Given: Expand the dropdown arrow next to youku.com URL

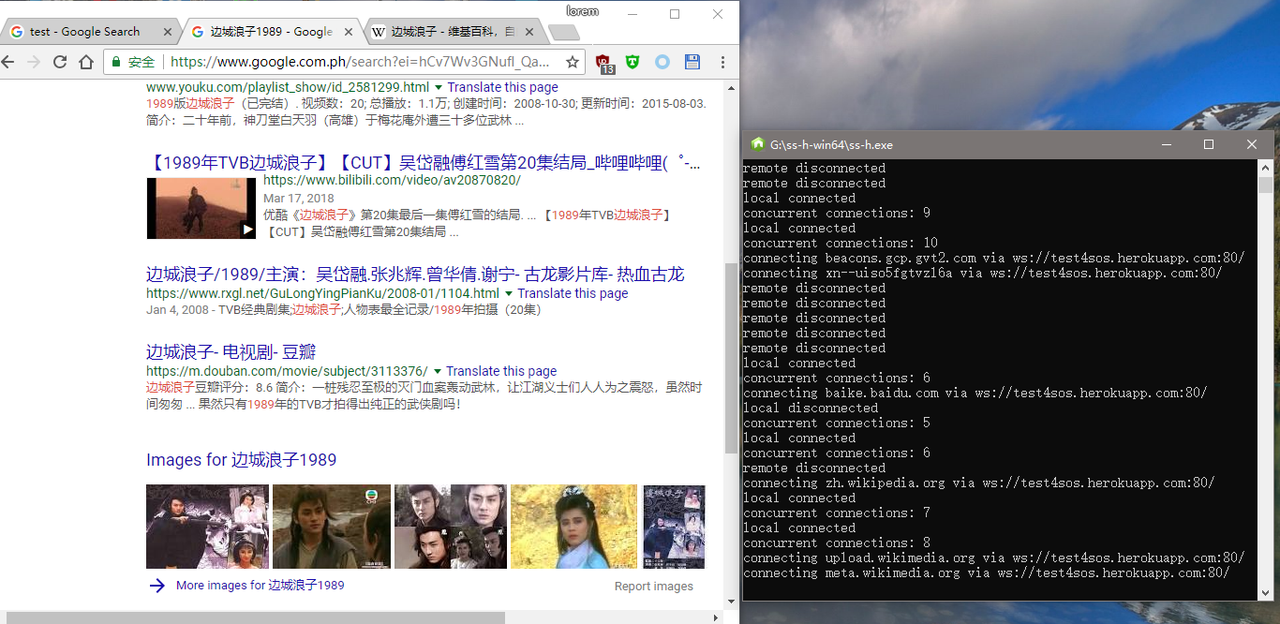Looking at the screenshot, I should point(438,88).
